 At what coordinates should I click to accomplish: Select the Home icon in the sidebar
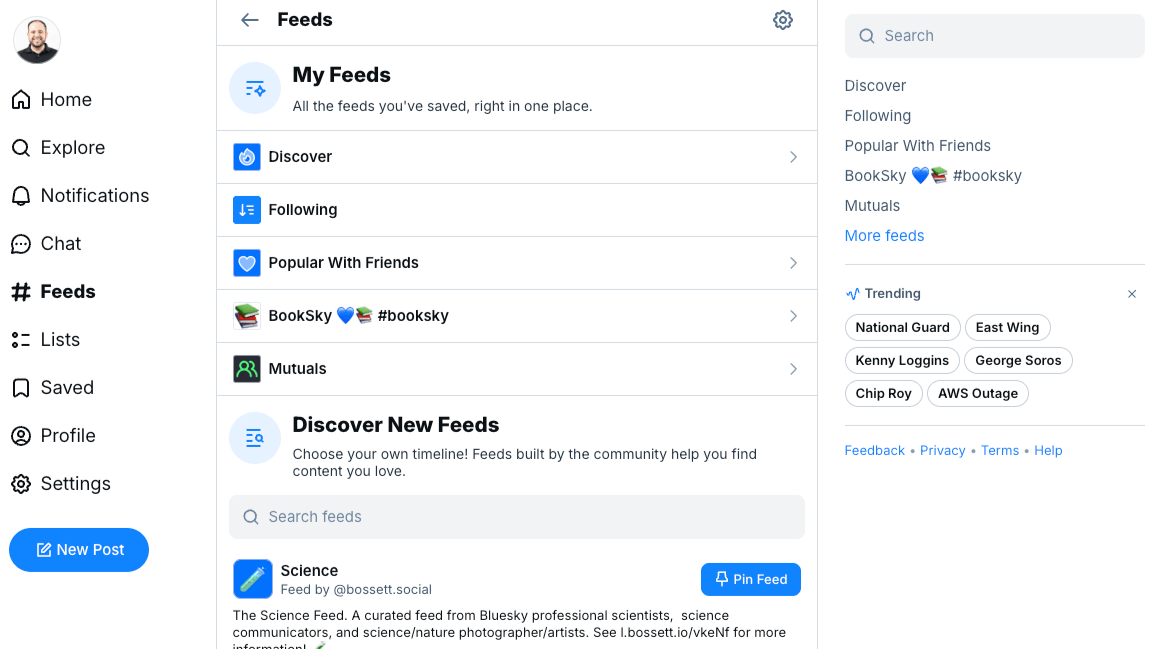point(20,99)
